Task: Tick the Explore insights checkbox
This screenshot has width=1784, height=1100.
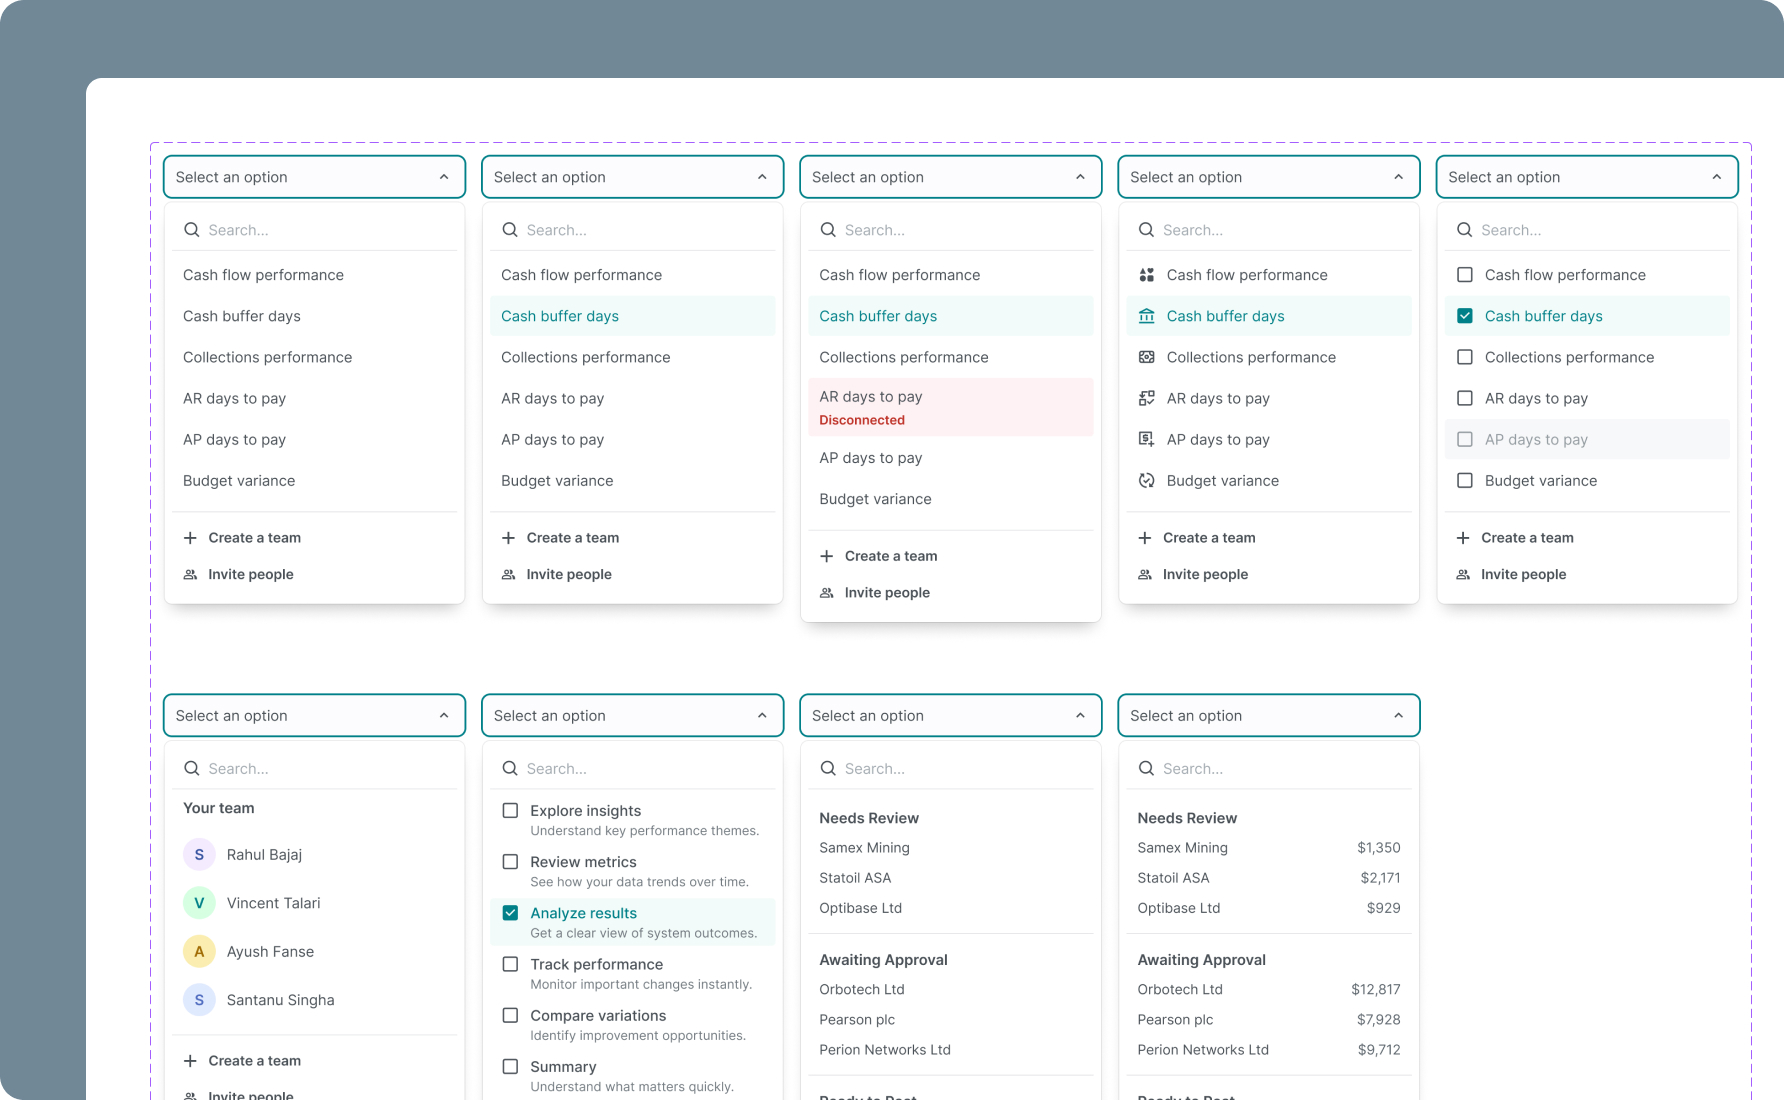Action: (510, 811)
